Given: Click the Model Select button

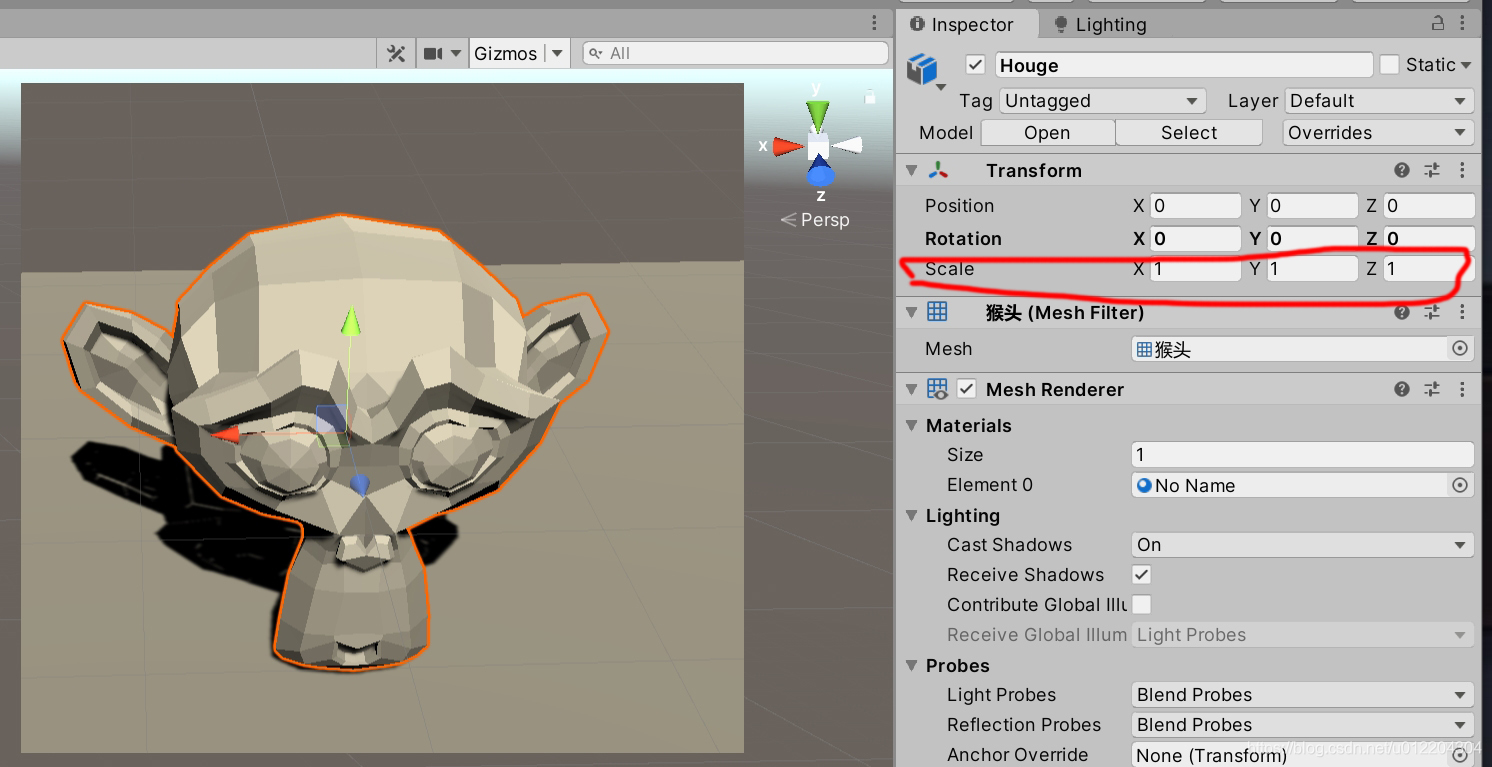Looking at the screenshot, I should click(x=1189, y=133).
